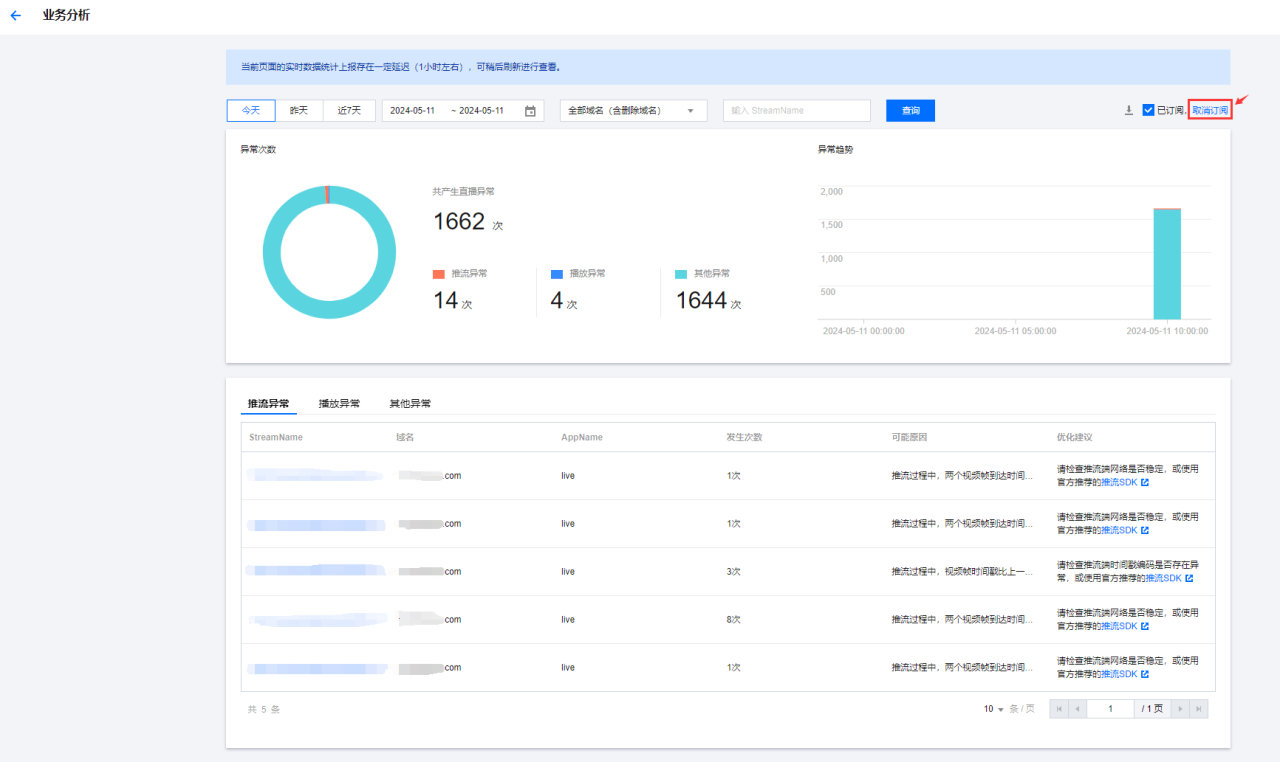Click the 播放异常 blue legend swatch
The height and width of the screenshot is (762, 1280).
point(557,274)
